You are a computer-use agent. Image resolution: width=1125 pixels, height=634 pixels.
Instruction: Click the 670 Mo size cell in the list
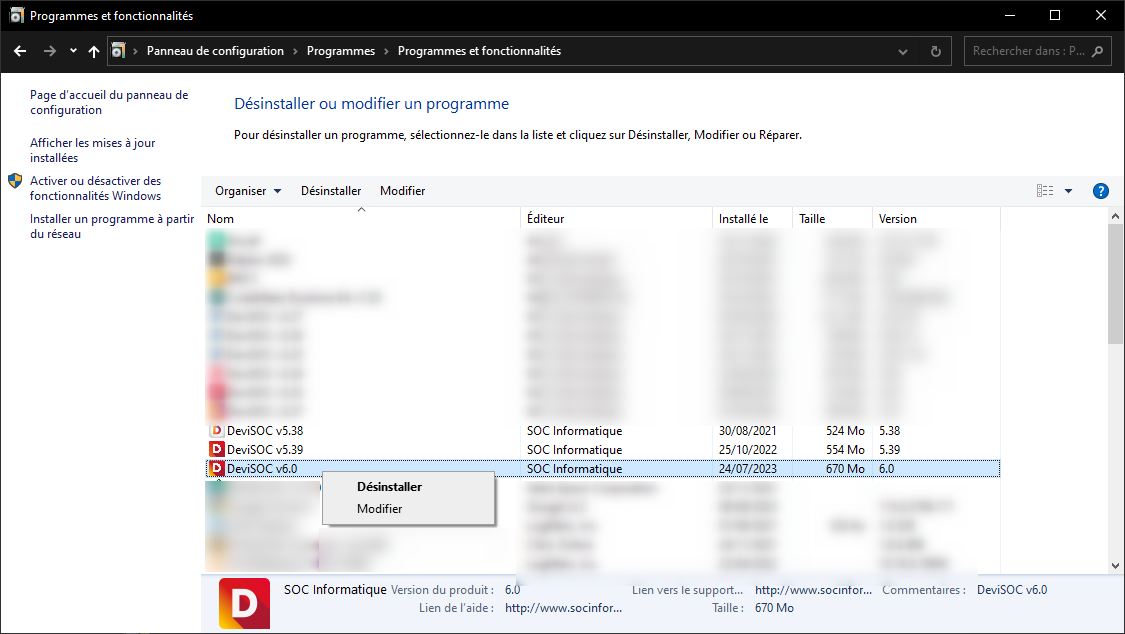point(845,468)
